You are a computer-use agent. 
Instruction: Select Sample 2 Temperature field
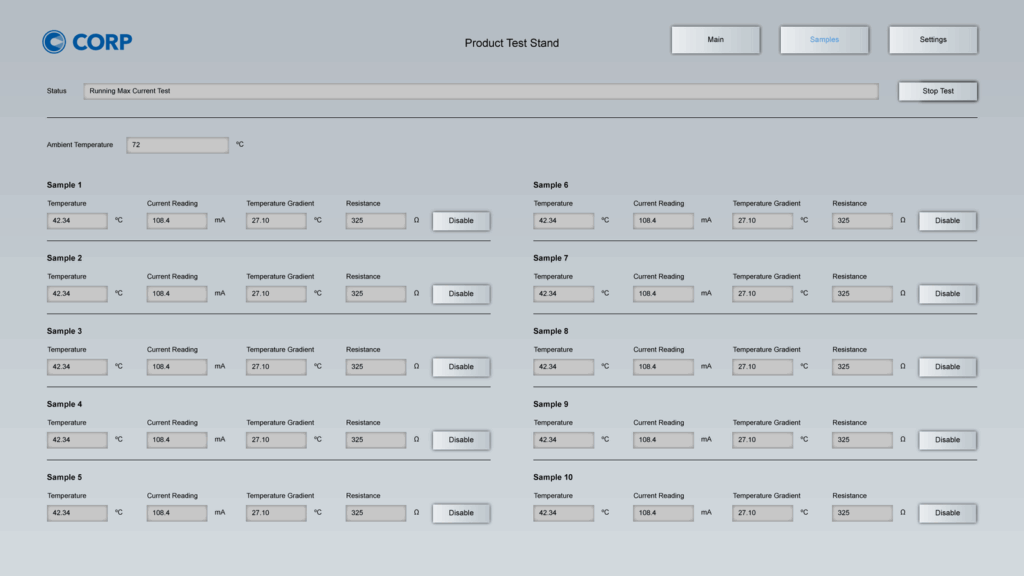click(77, 294)
